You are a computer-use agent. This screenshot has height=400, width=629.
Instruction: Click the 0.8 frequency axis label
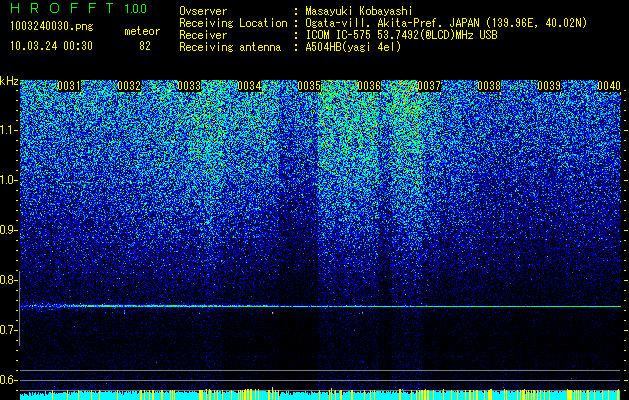(9, 280)
